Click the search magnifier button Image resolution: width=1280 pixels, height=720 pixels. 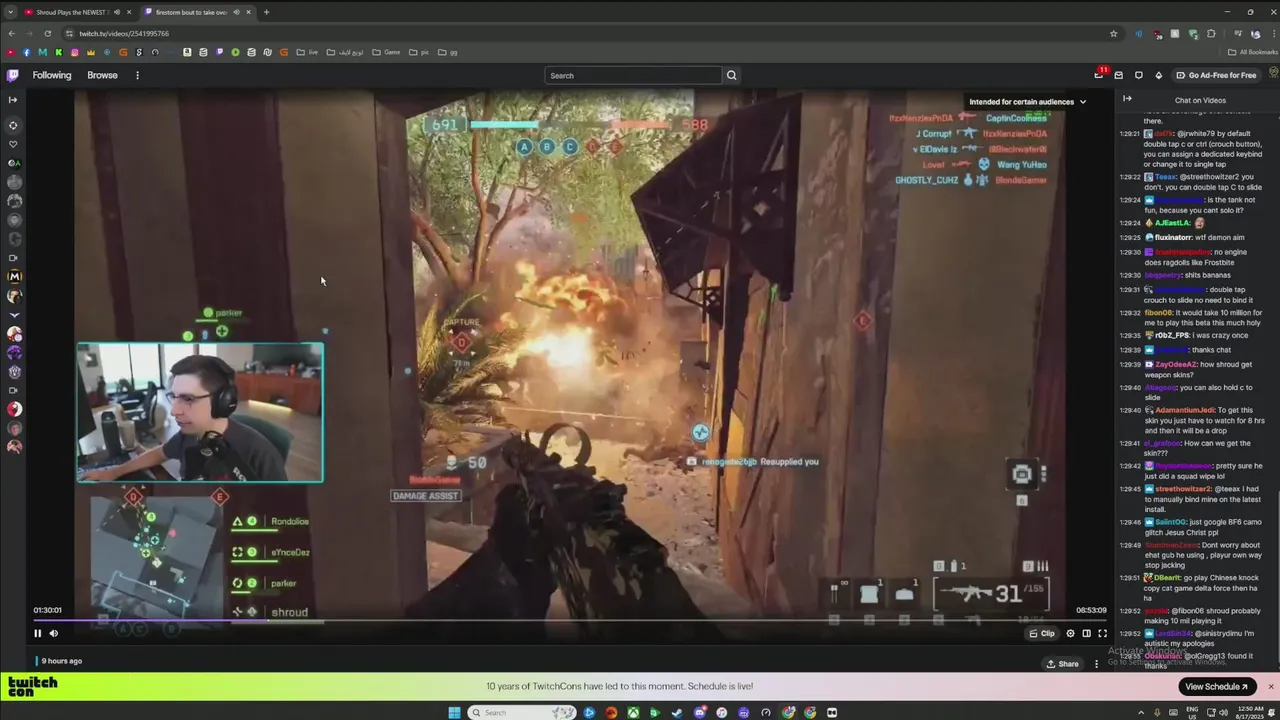pos(731,75)
